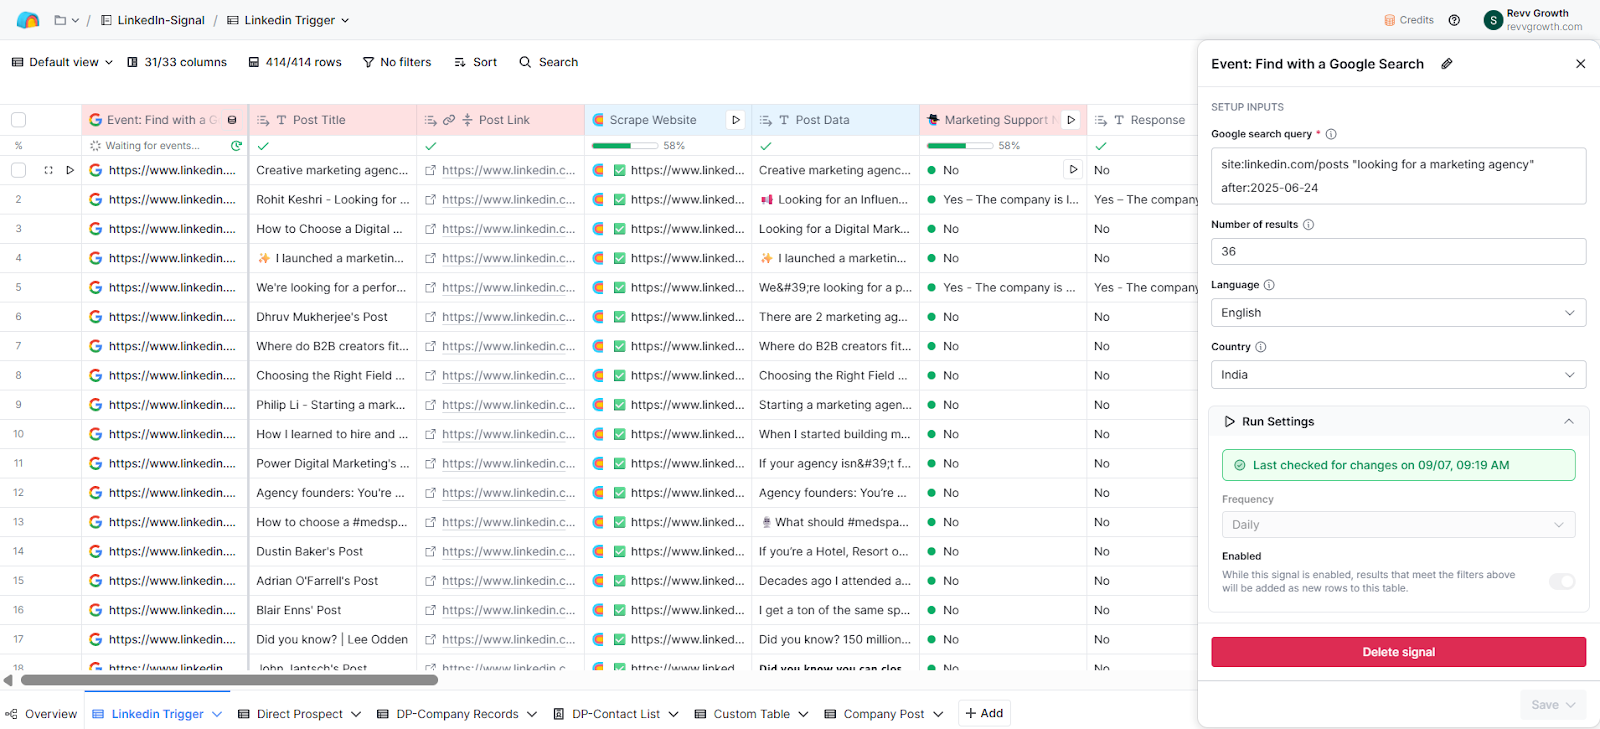Collapse the Run Settings section
The height and width of the screenshot is (729, 1600).
point(1568,422)
